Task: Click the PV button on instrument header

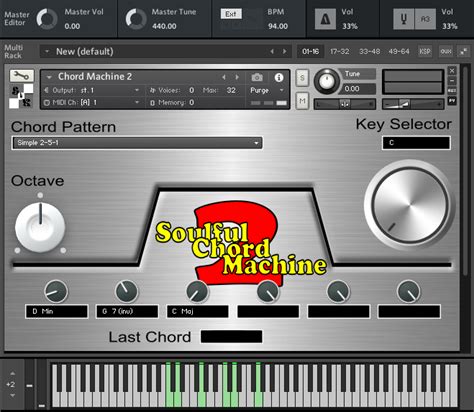Action: point(452,100)
